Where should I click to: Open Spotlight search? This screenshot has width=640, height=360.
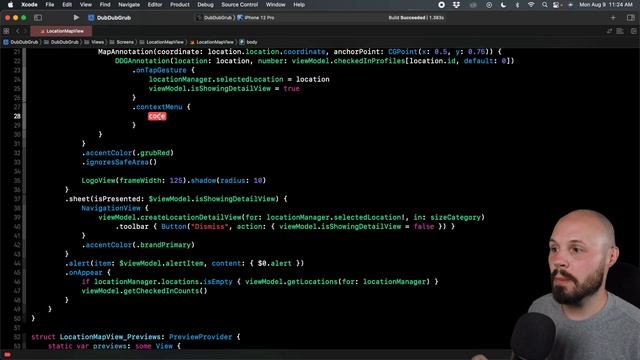544,5
